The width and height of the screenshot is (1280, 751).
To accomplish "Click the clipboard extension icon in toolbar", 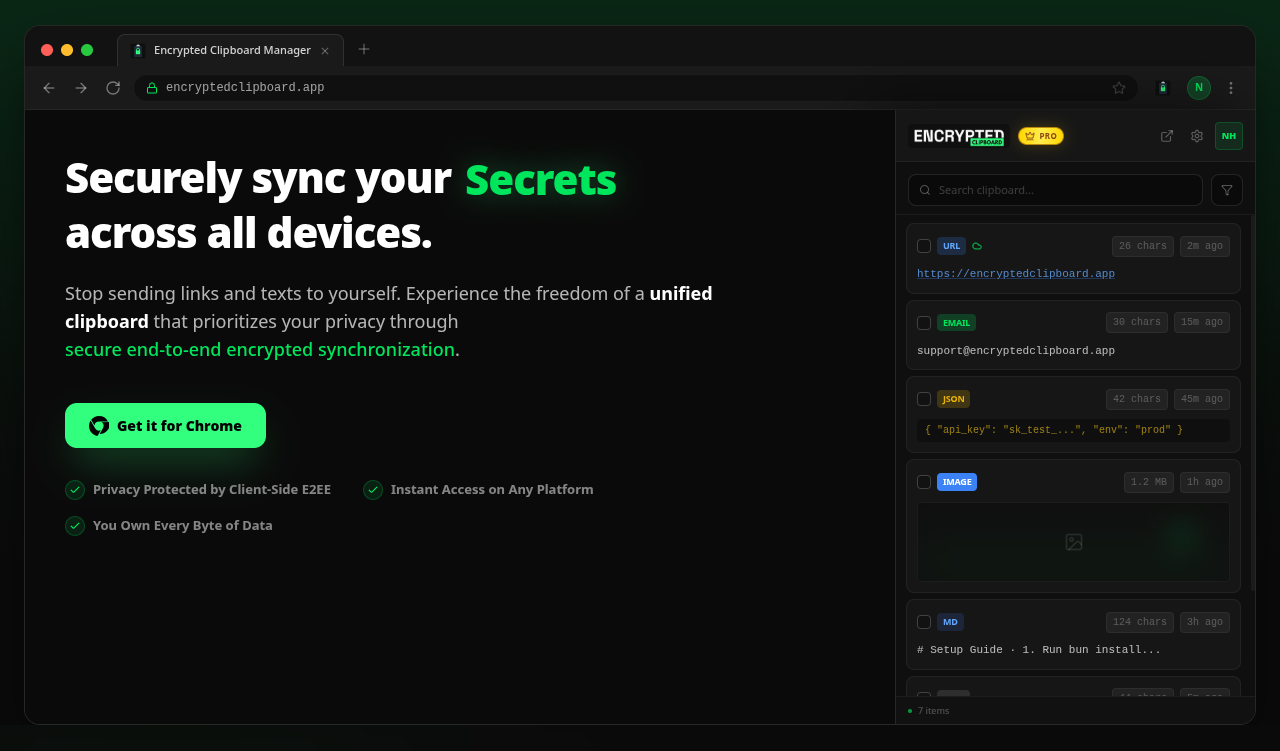I will [x=1162, y=88].
